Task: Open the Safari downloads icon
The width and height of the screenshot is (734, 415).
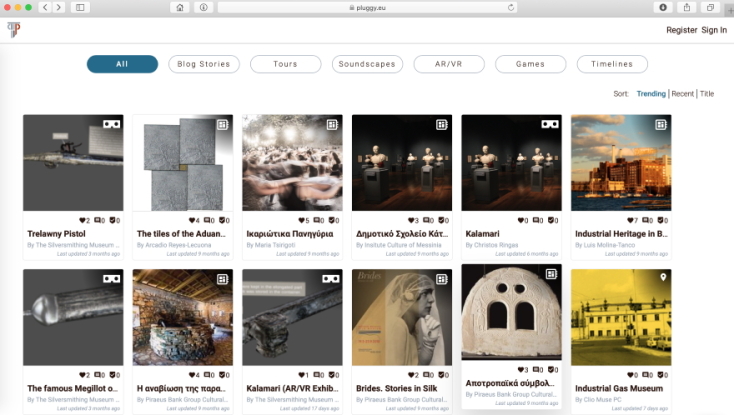Action: (662, 7)
